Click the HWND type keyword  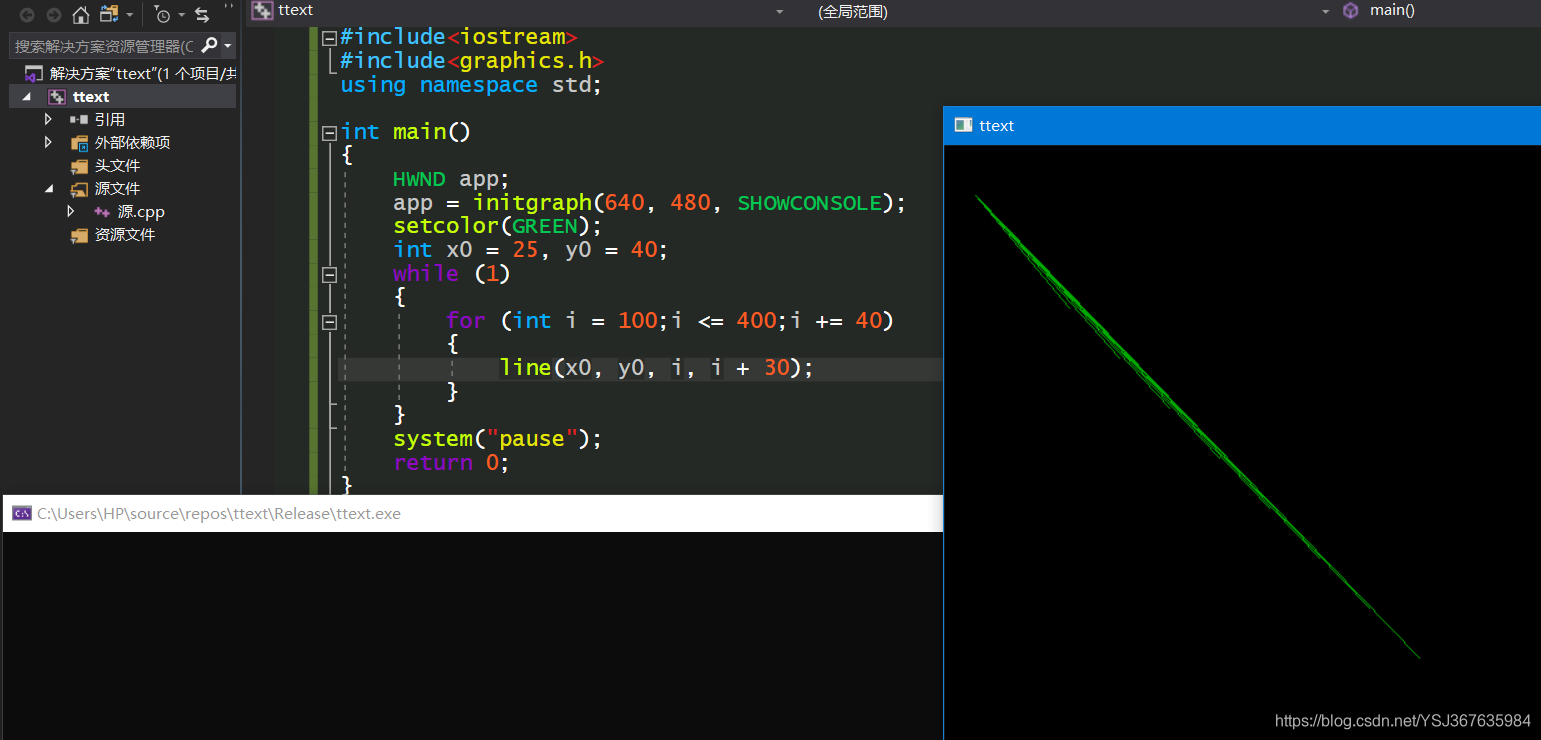click(419, 179)
